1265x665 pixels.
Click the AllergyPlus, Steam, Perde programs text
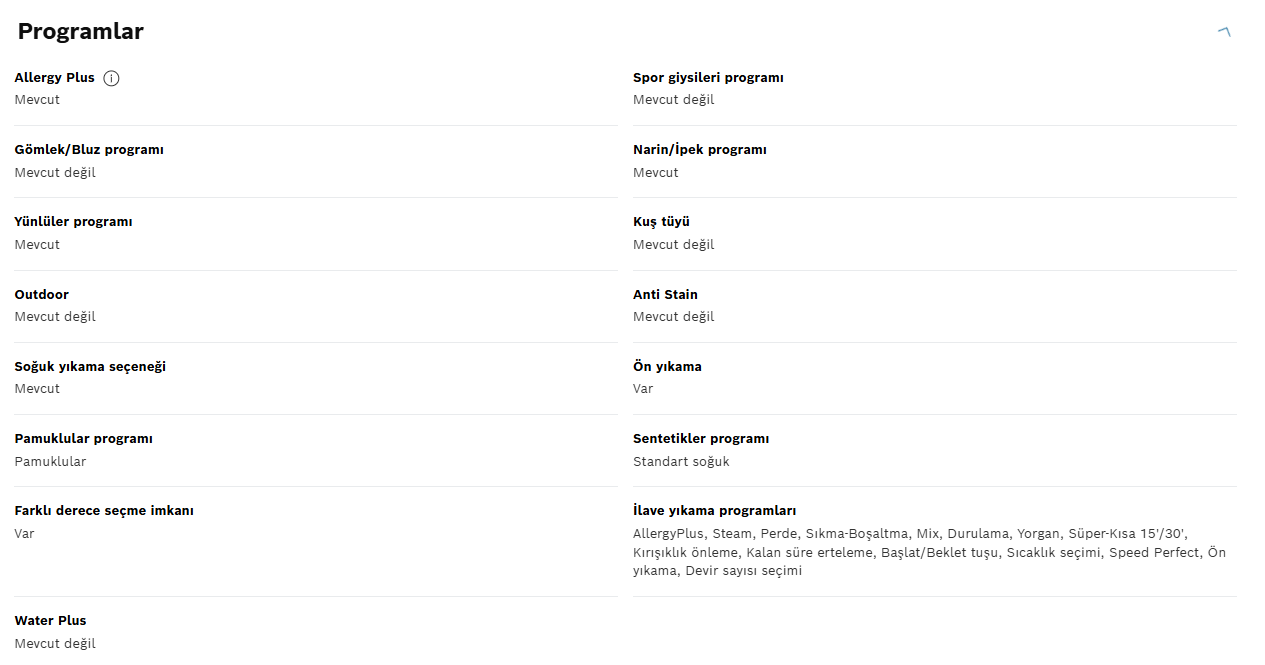[x=929, y=552]
